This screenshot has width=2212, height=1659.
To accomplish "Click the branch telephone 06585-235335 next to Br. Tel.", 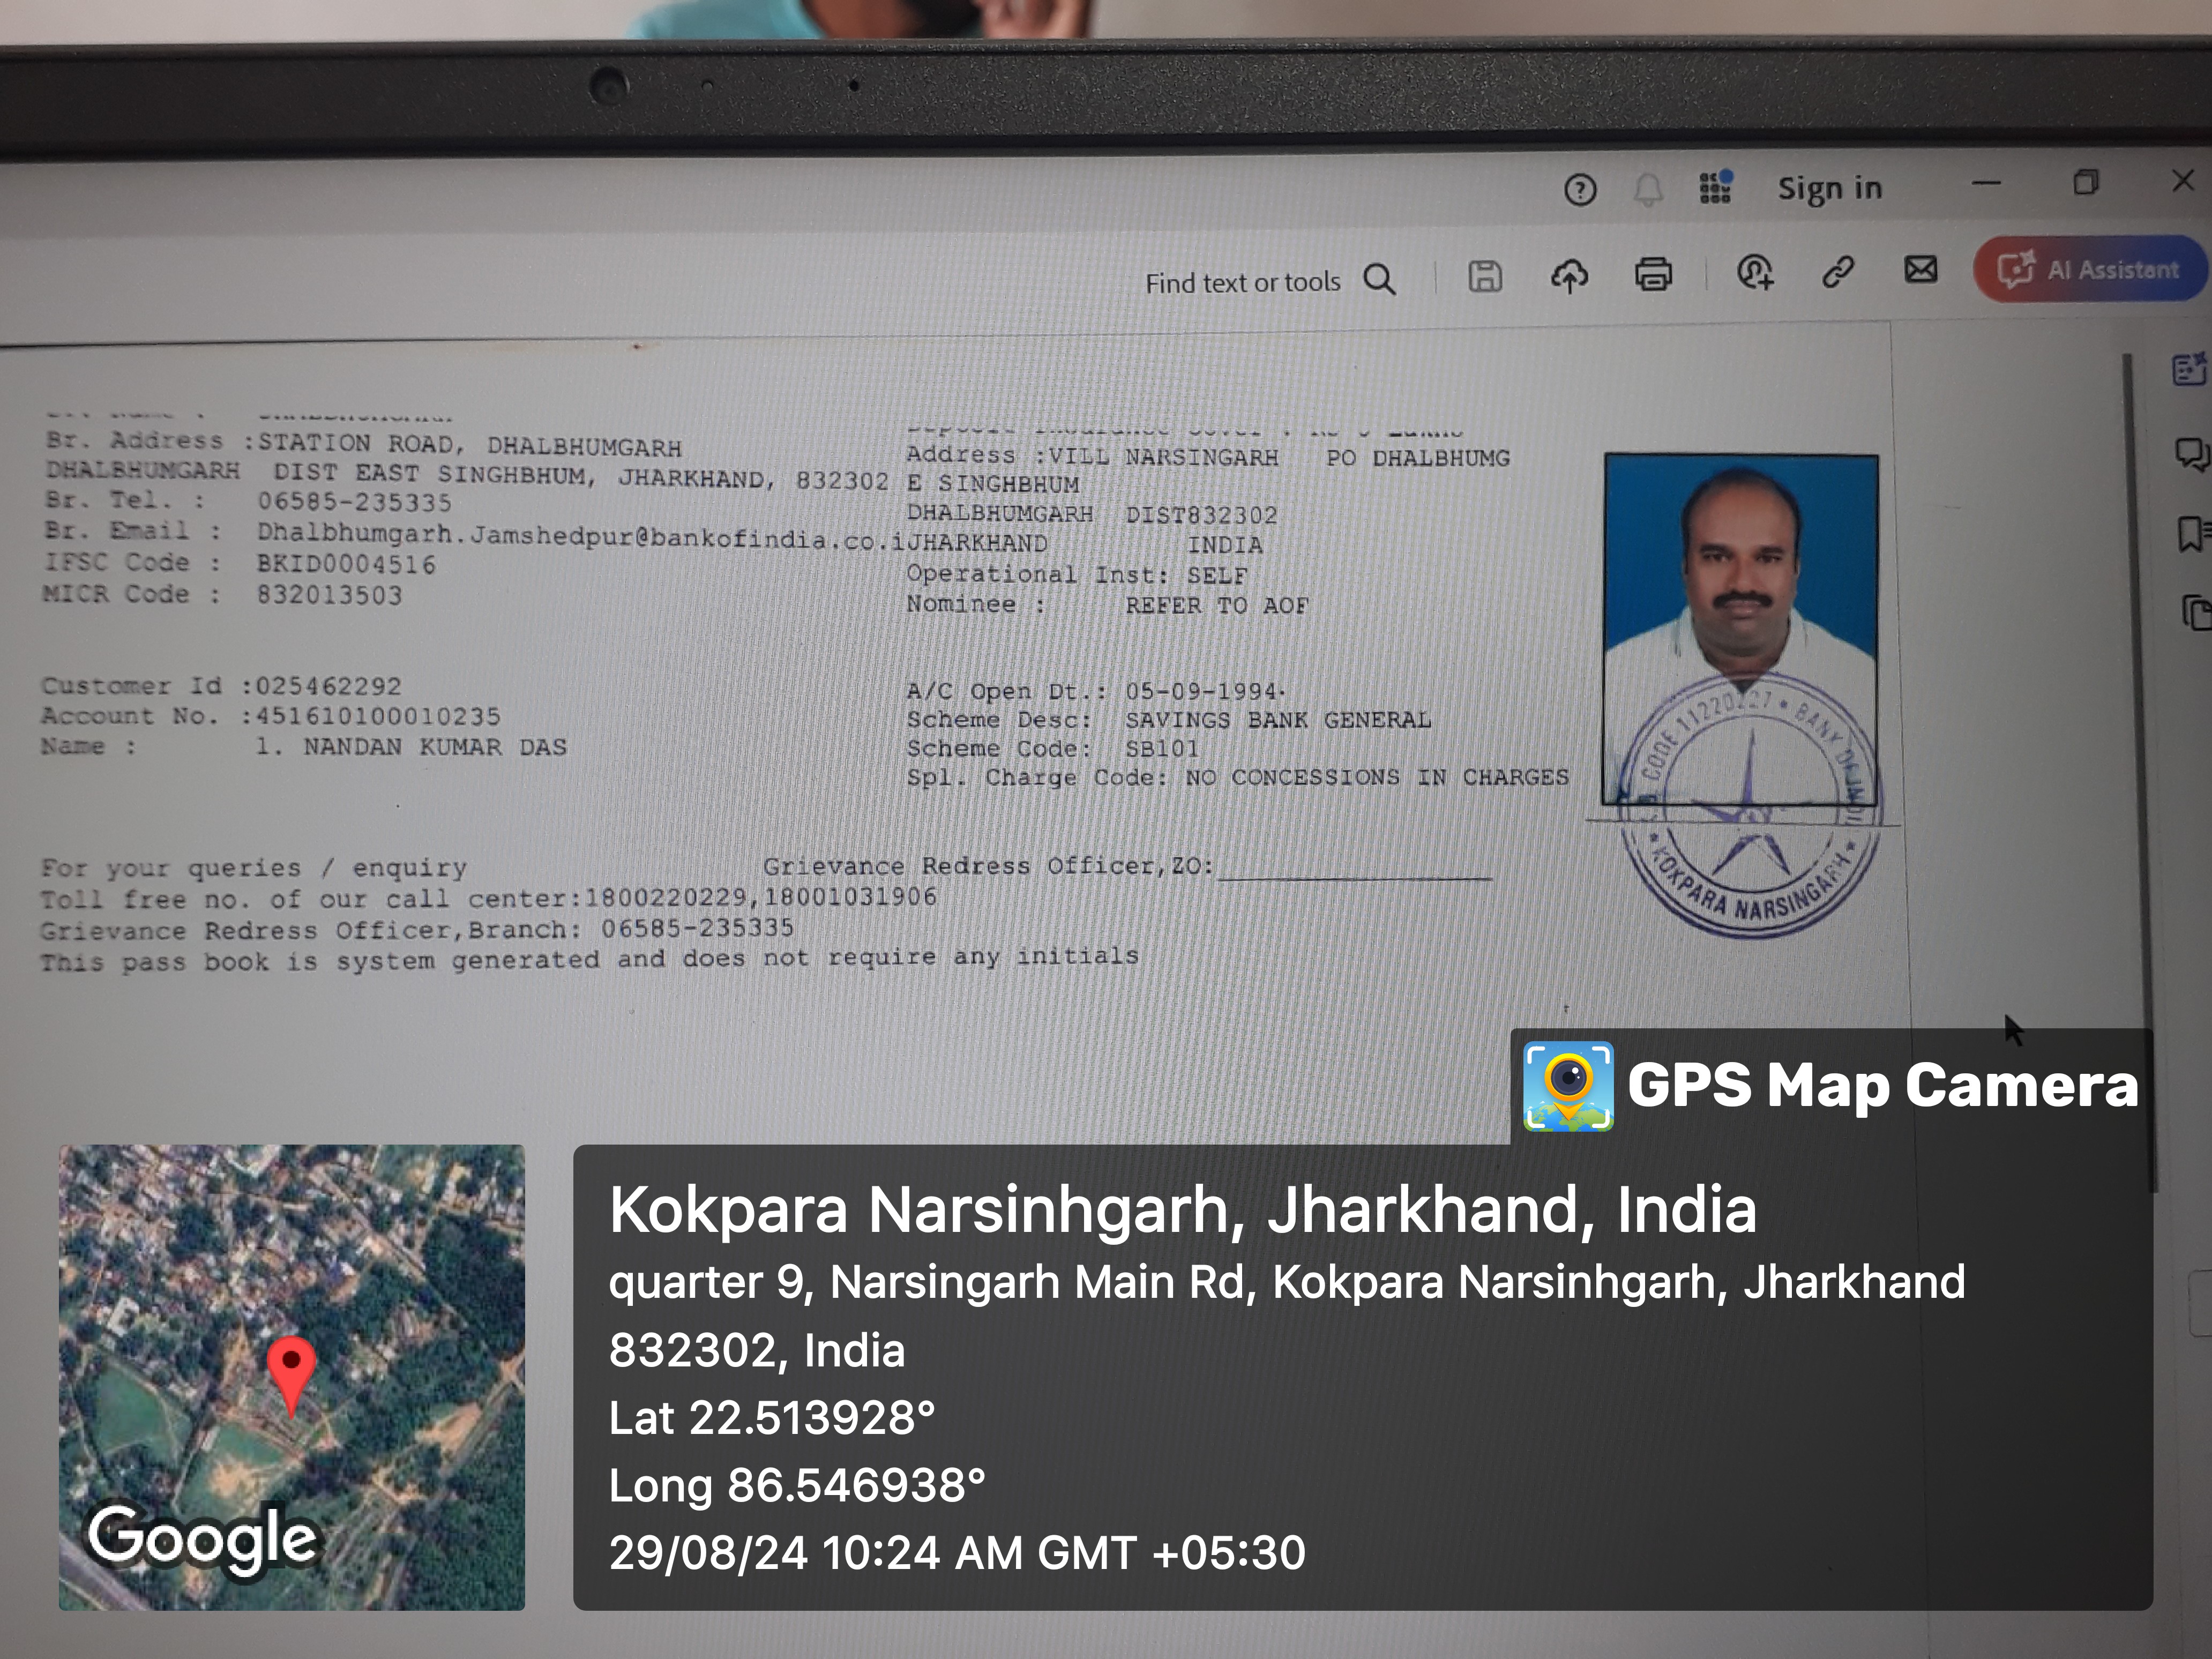I will (354, 502).
